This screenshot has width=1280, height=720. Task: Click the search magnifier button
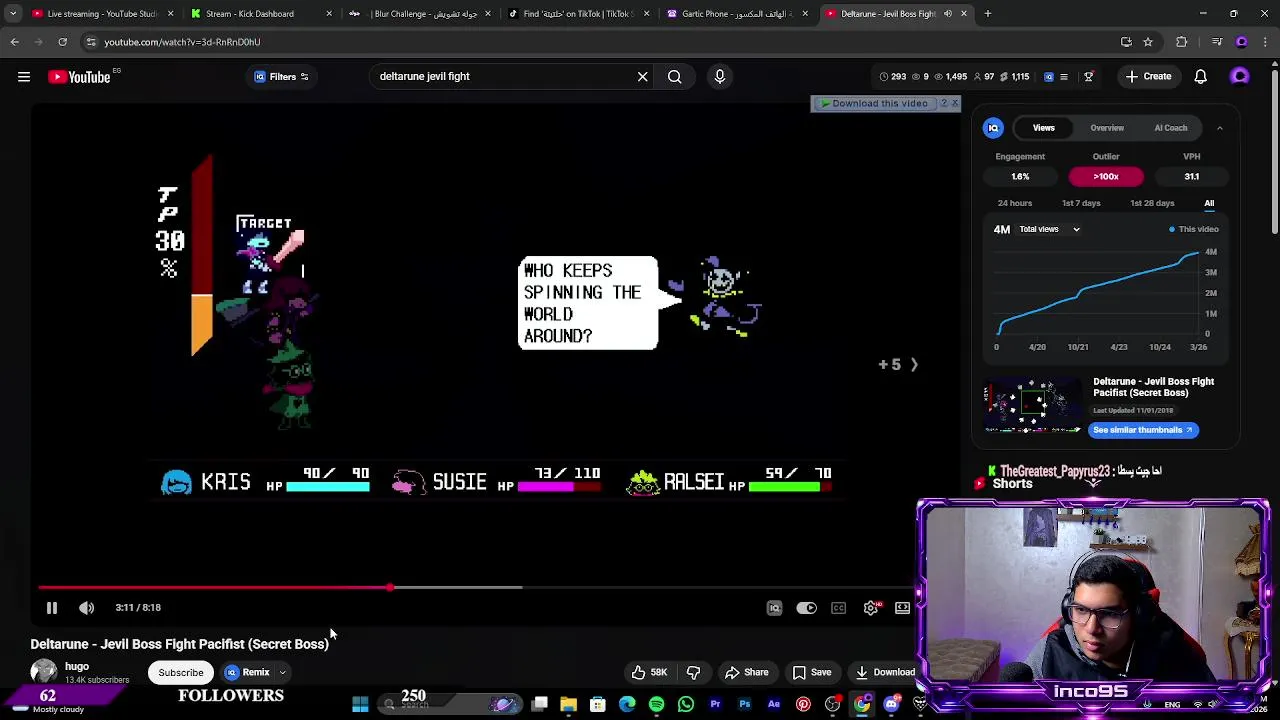675,76
